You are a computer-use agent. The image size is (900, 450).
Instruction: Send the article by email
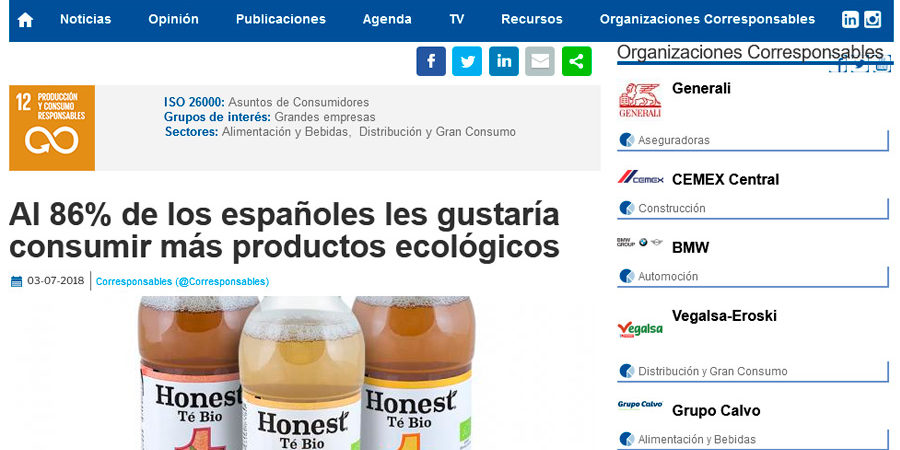[540, 61]
